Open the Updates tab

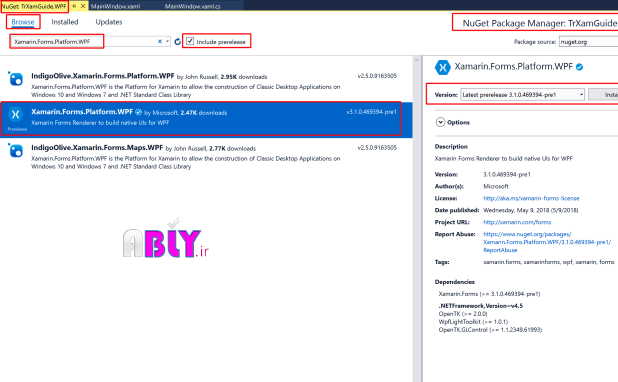109,22
